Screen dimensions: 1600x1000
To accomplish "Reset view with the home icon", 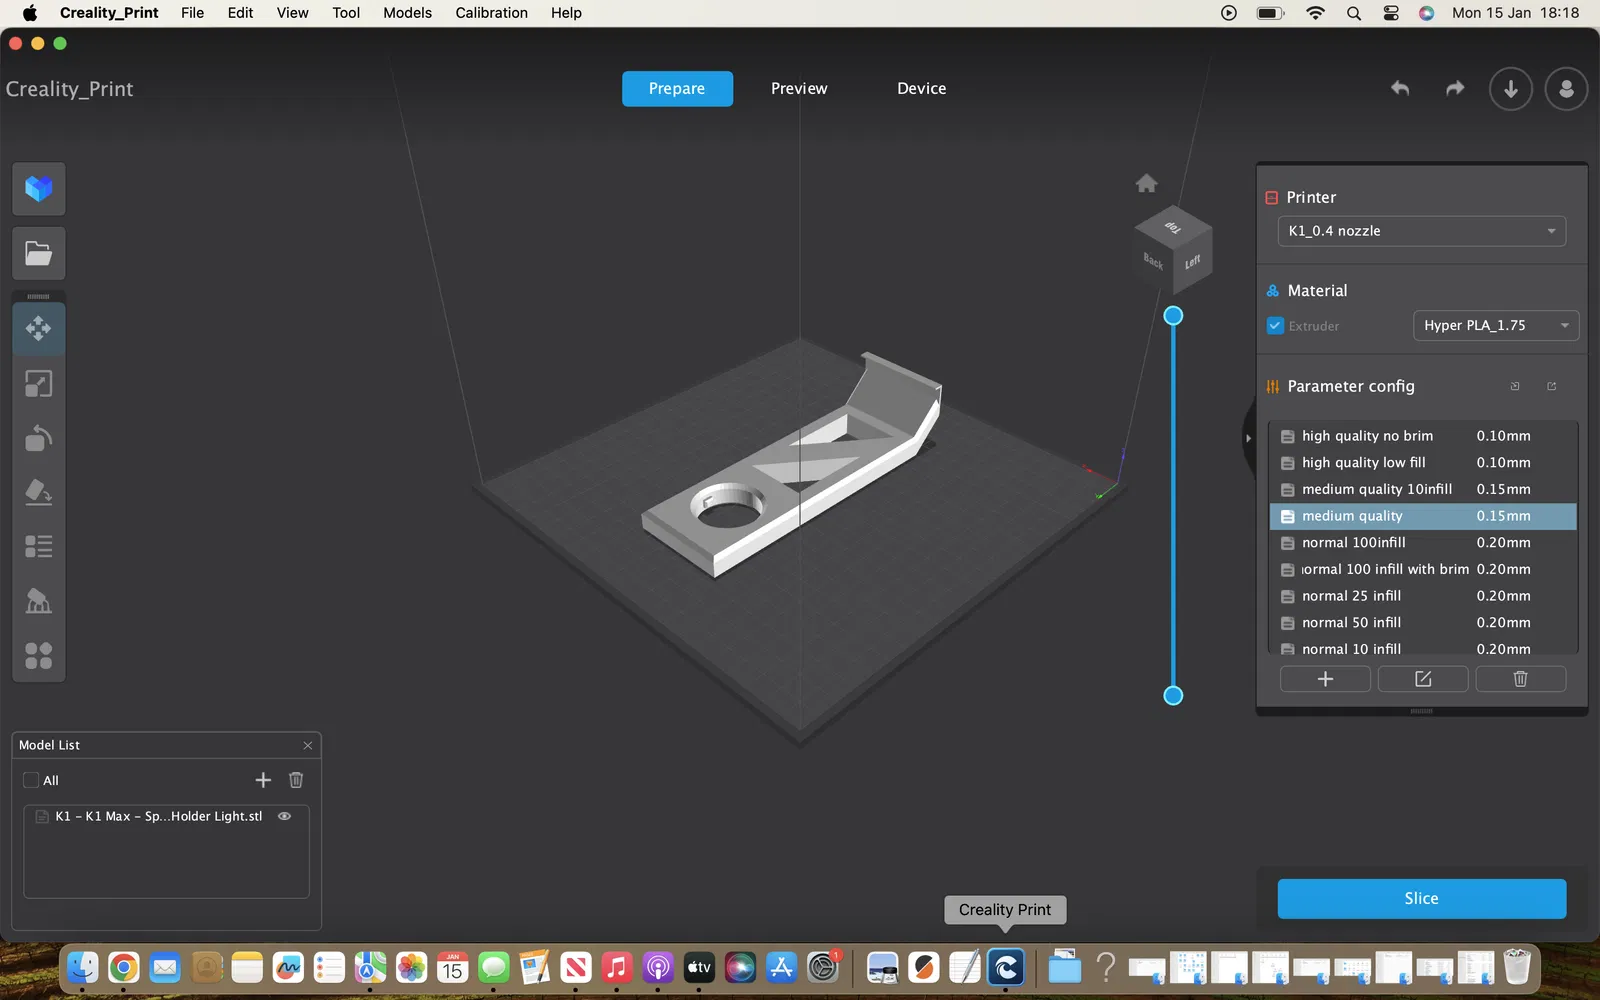I will pyautogui.click(x=1147, y=183).
